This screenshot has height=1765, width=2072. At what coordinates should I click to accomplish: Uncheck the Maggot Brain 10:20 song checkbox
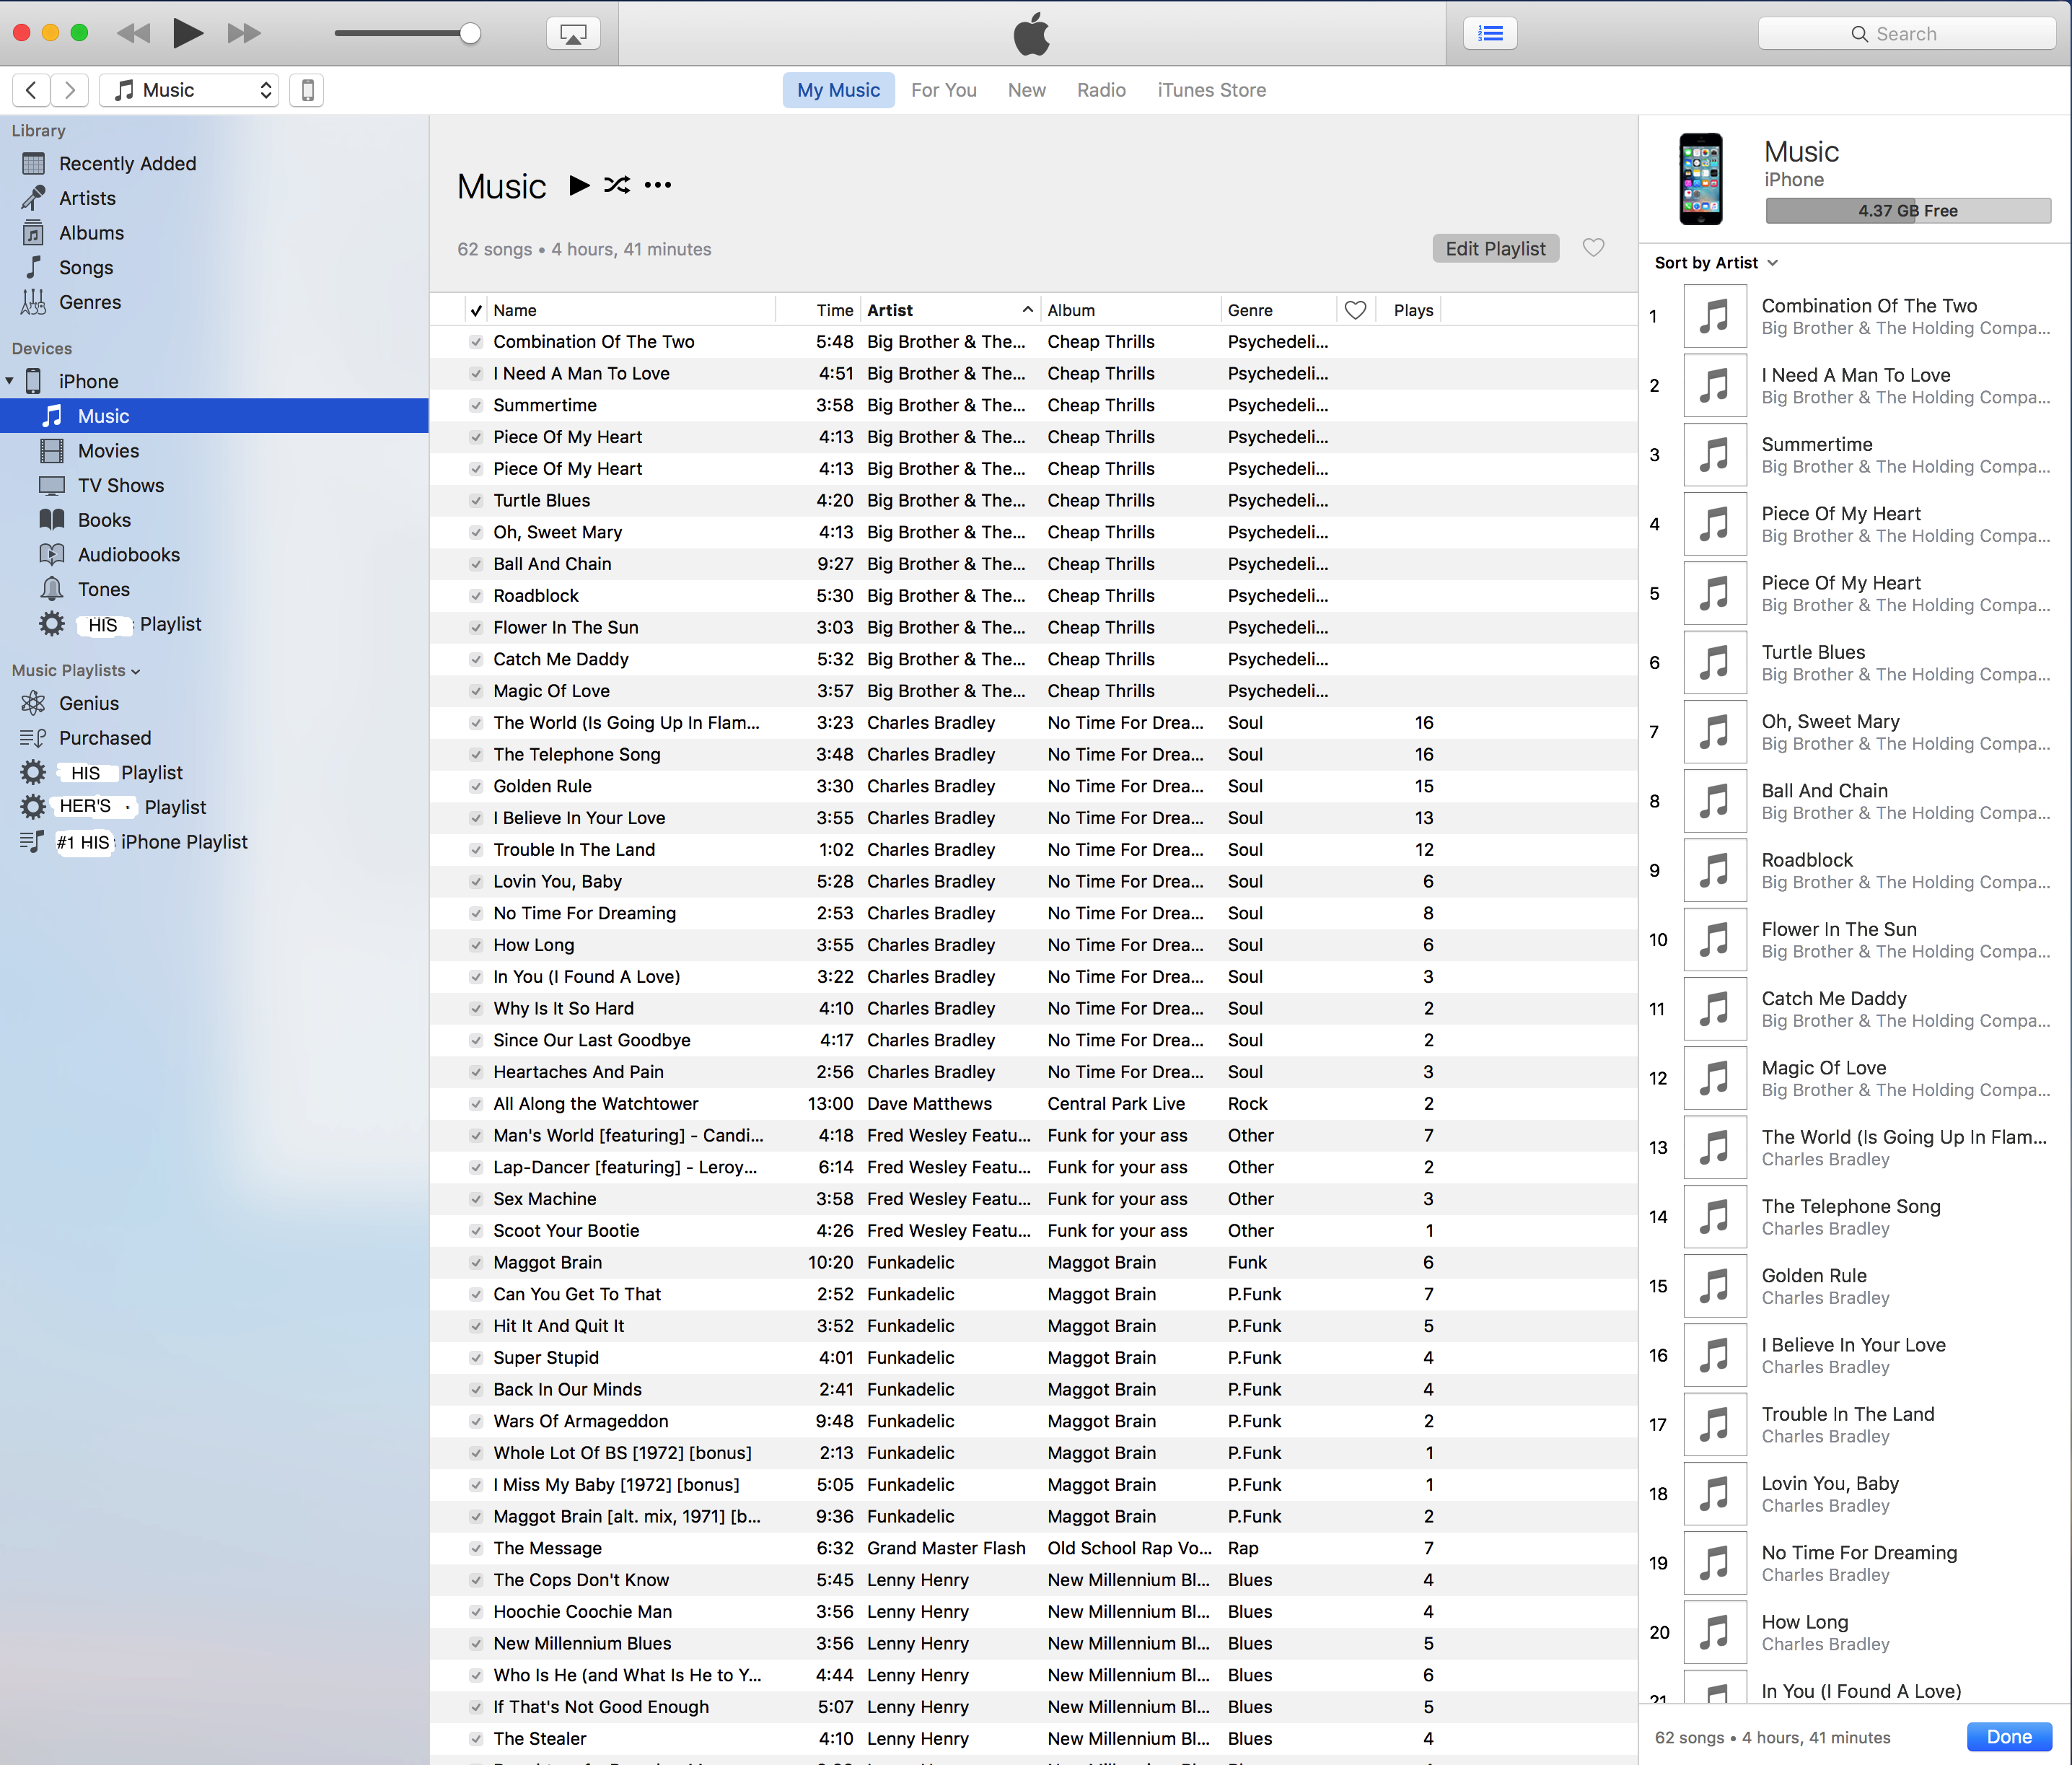click(x=476, y=1262)
